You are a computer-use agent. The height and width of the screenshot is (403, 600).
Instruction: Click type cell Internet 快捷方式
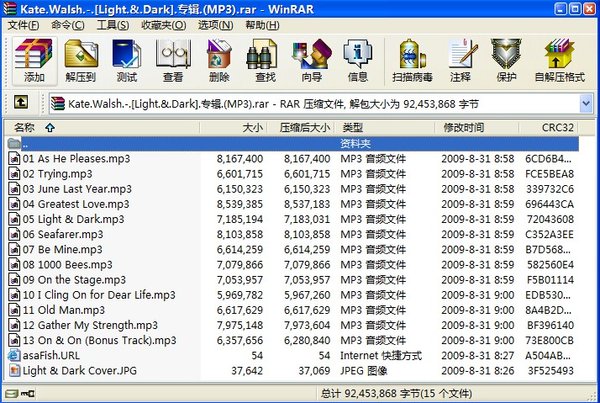click(x=381, y=356)
